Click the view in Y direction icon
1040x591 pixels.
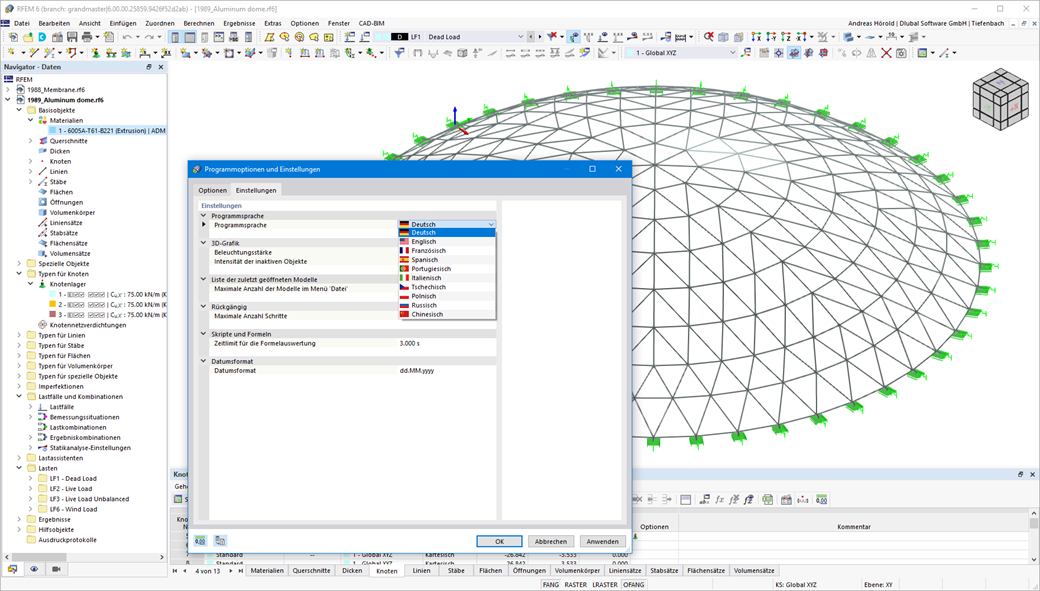(771, 37)
